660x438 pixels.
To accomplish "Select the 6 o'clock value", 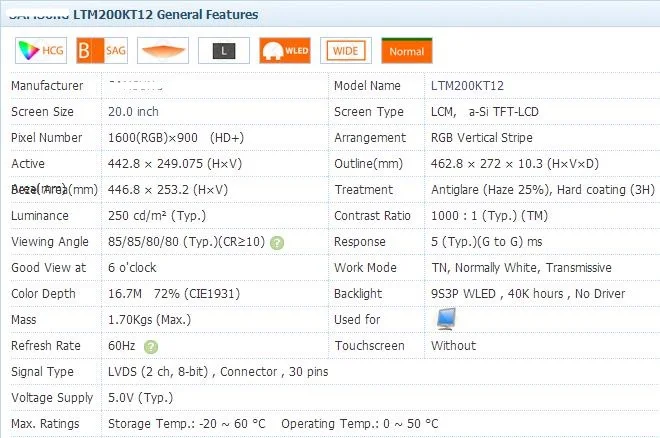I will 132,268.
